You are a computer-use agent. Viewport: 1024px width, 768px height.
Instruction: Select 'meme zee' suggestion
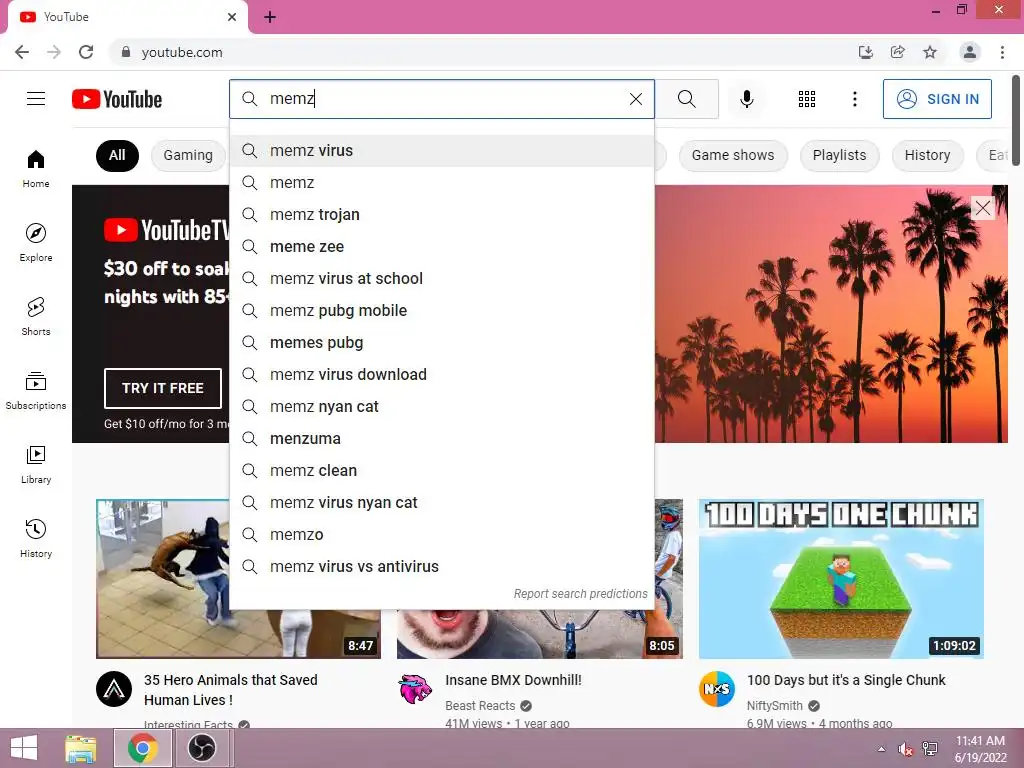(442, 247)
